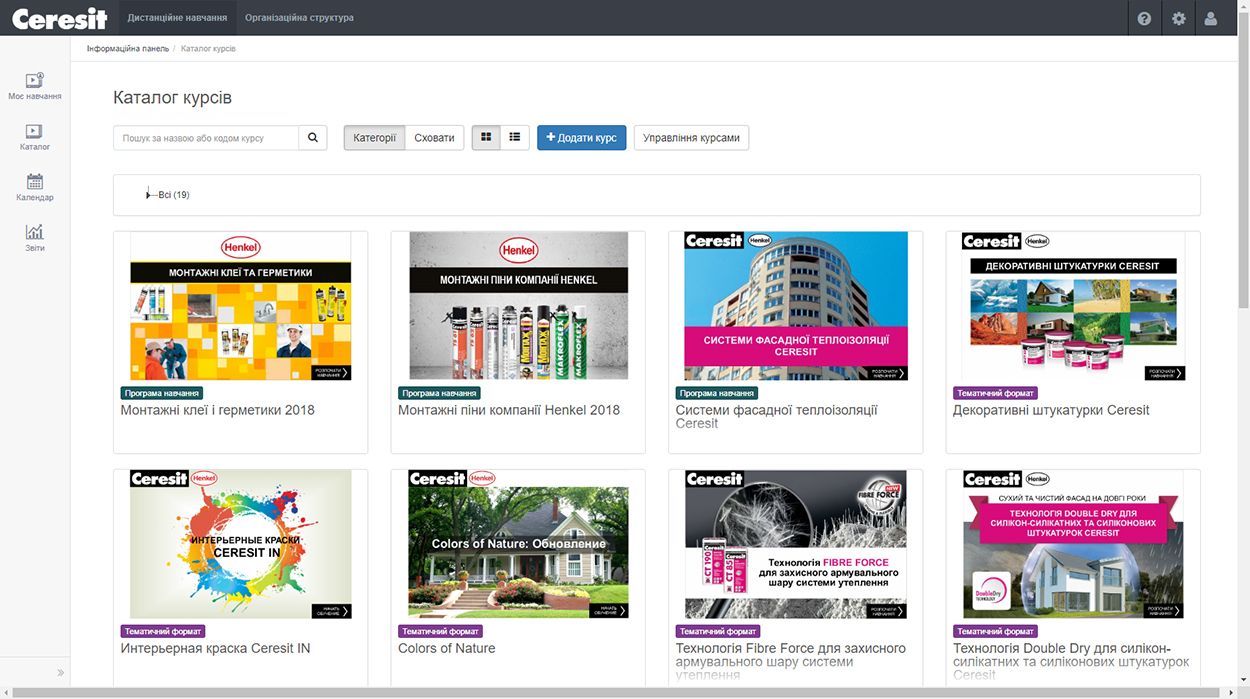Switch to grid view of courses
Screen dimensions: 1250x699
click(487, 137)
